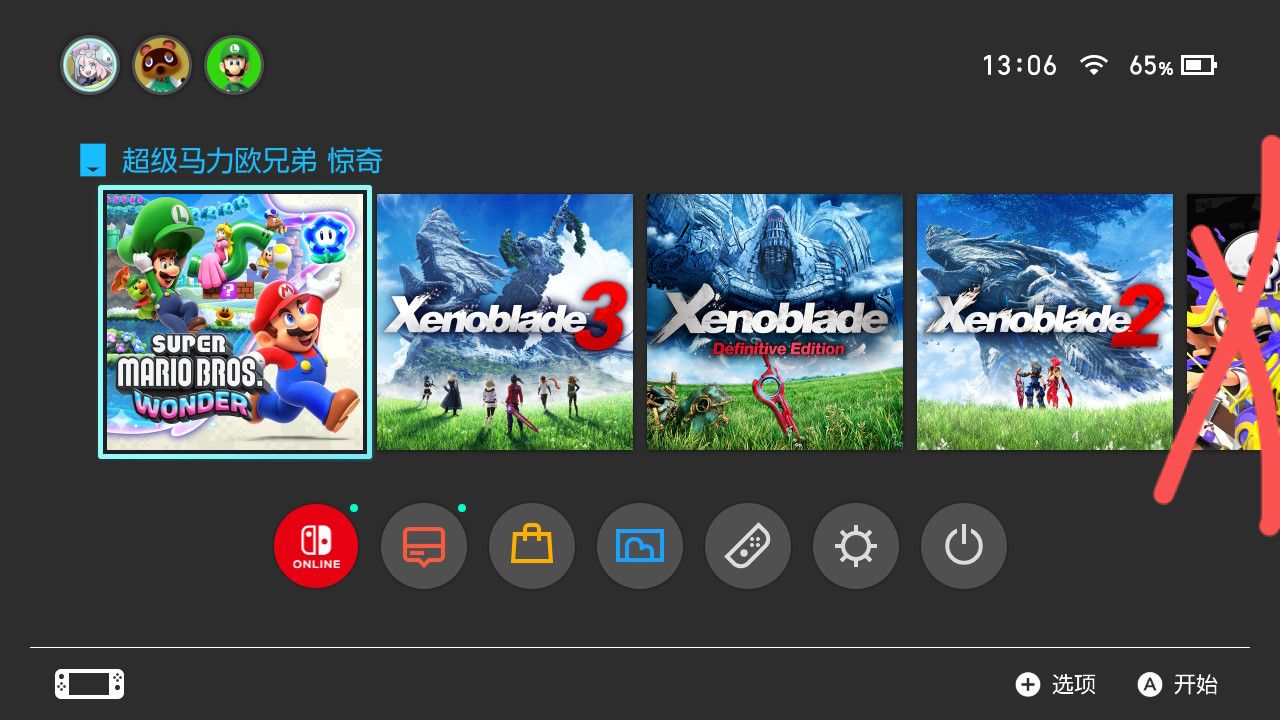This screenshot has width=1280, height=720.
Task: Open the Luigi user avatar
Action: [234, 65]
